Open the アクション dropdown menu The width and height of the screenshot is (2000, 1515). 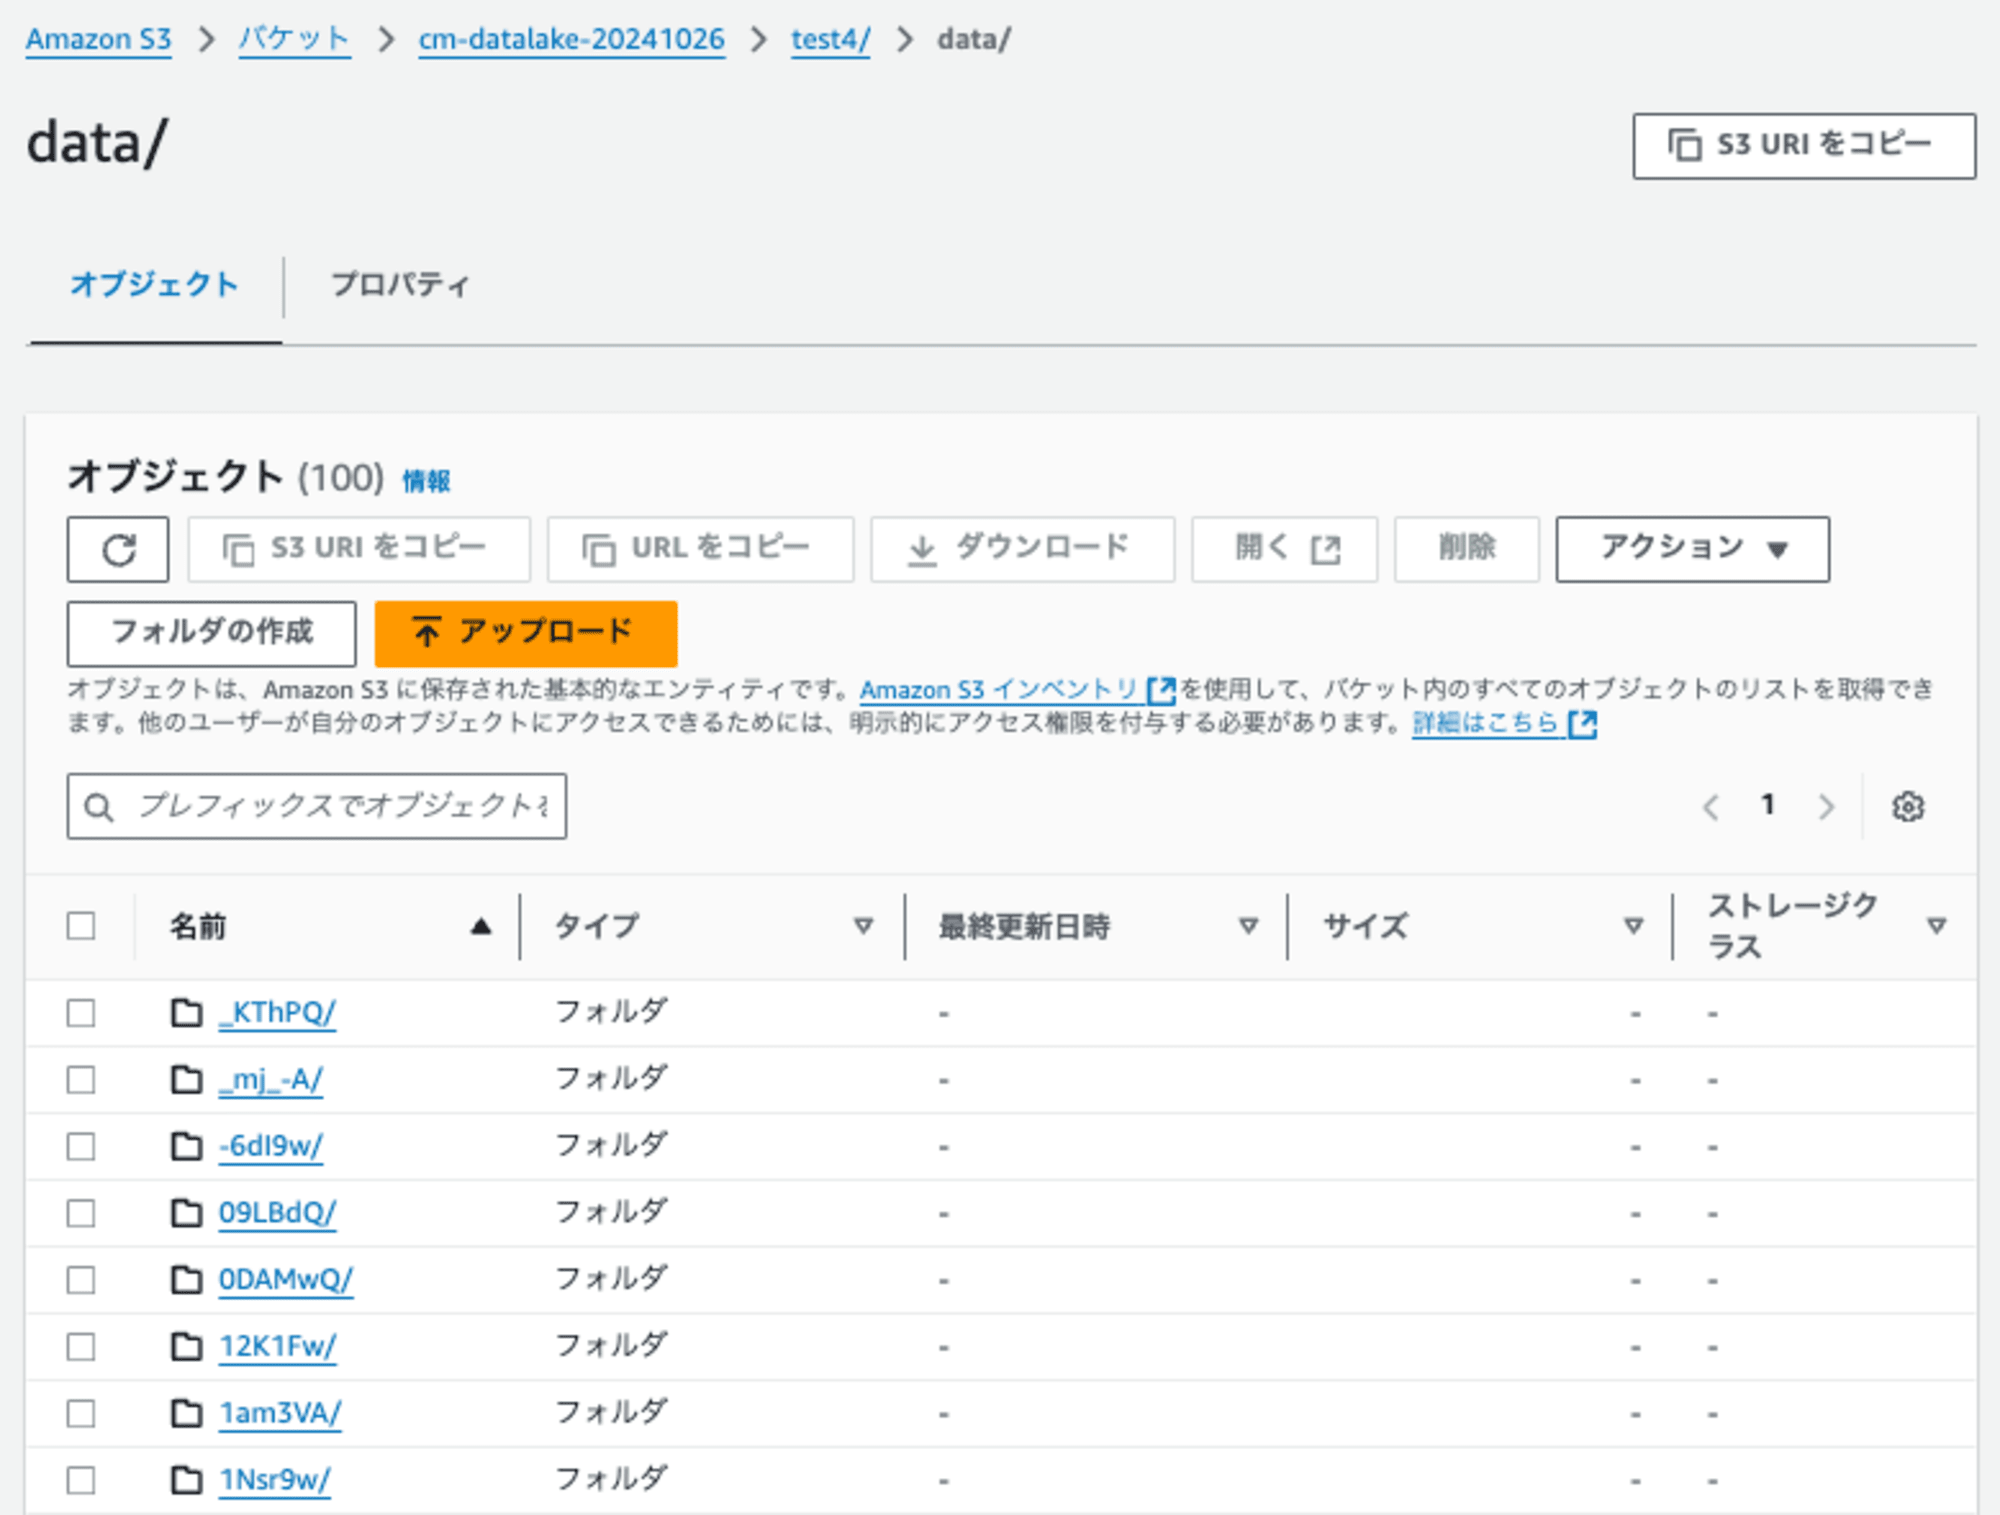[x=1692, y=549]
